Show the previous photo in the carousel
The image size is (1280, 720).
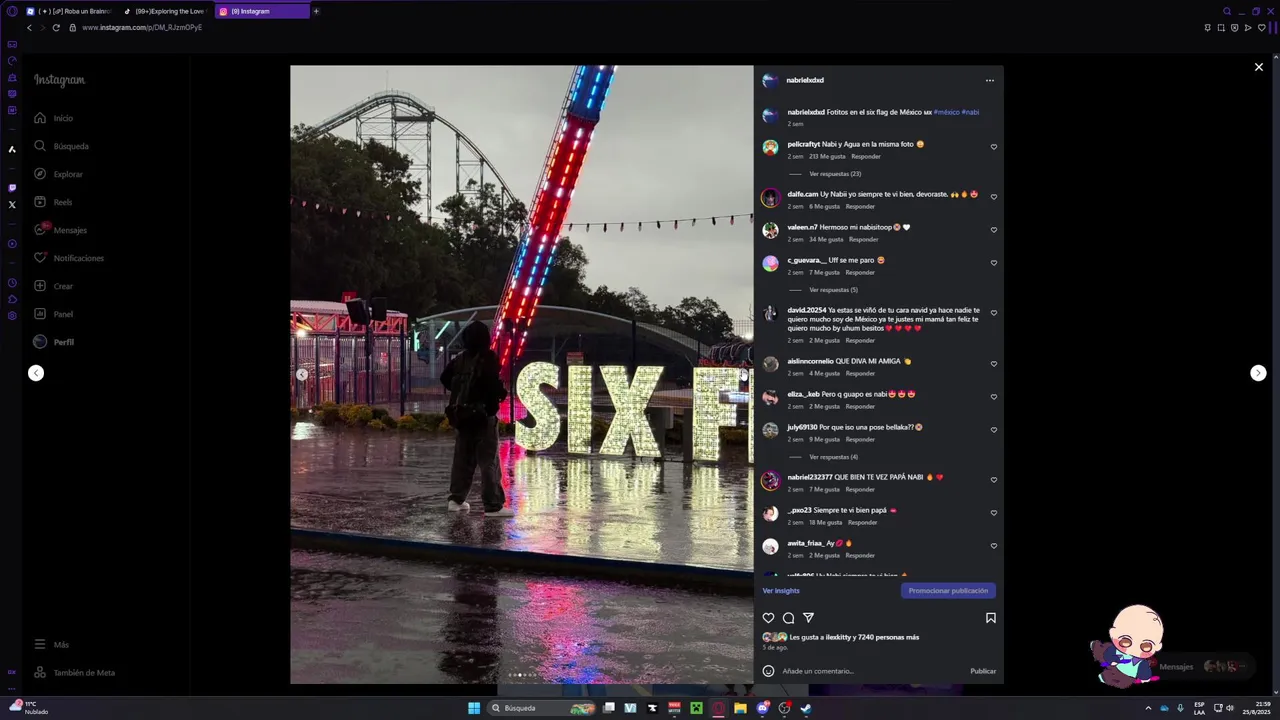click(x=302, y=374)
